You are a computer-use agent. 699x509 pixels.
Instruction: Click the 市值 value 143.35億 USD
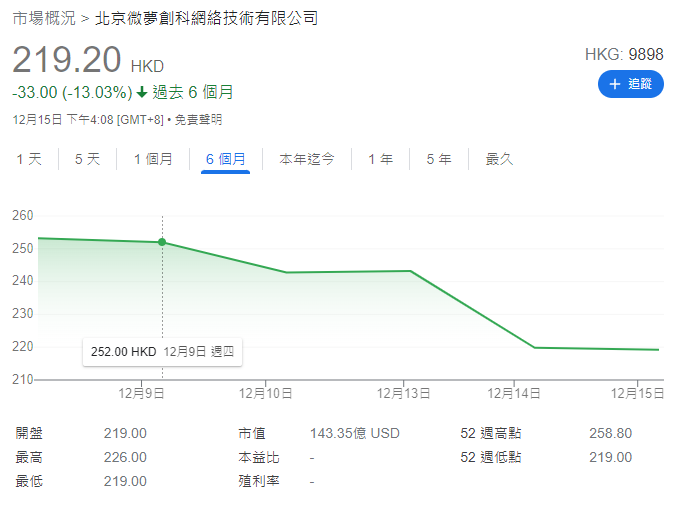tap(355, 433)
